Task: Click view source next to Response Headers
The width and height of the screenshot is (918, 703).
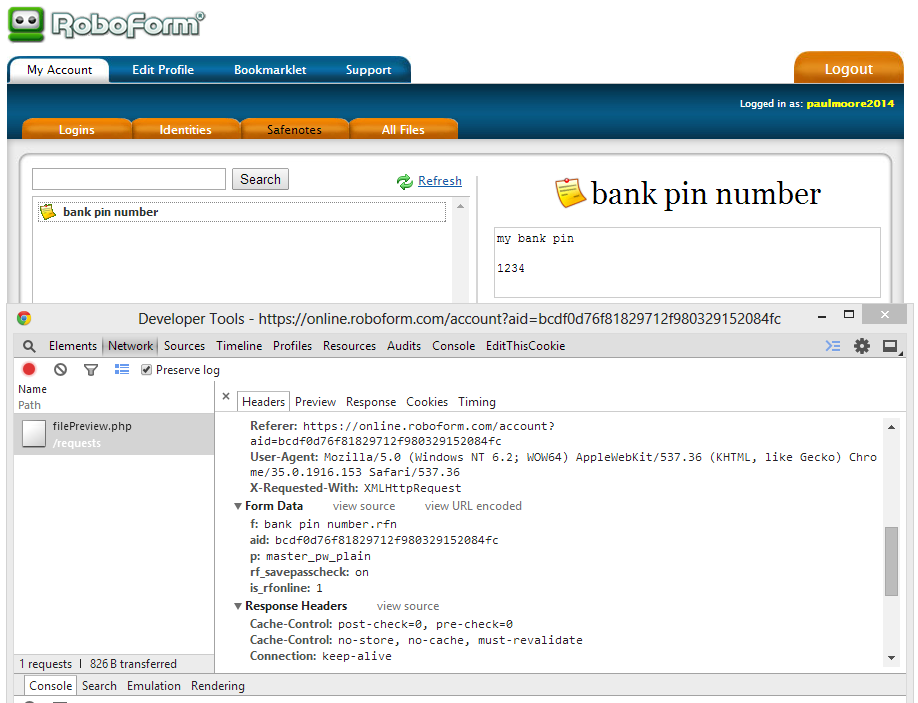Action: (x=407, y=606)
